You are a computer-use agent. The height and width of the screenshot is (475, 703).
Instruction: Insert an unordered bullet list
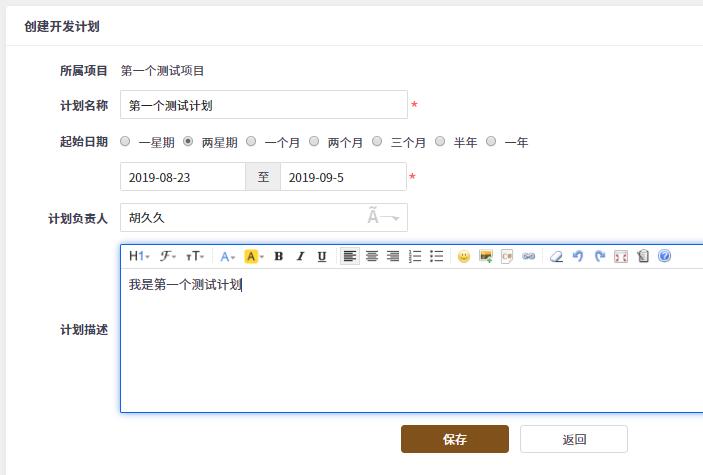(437, 257)
